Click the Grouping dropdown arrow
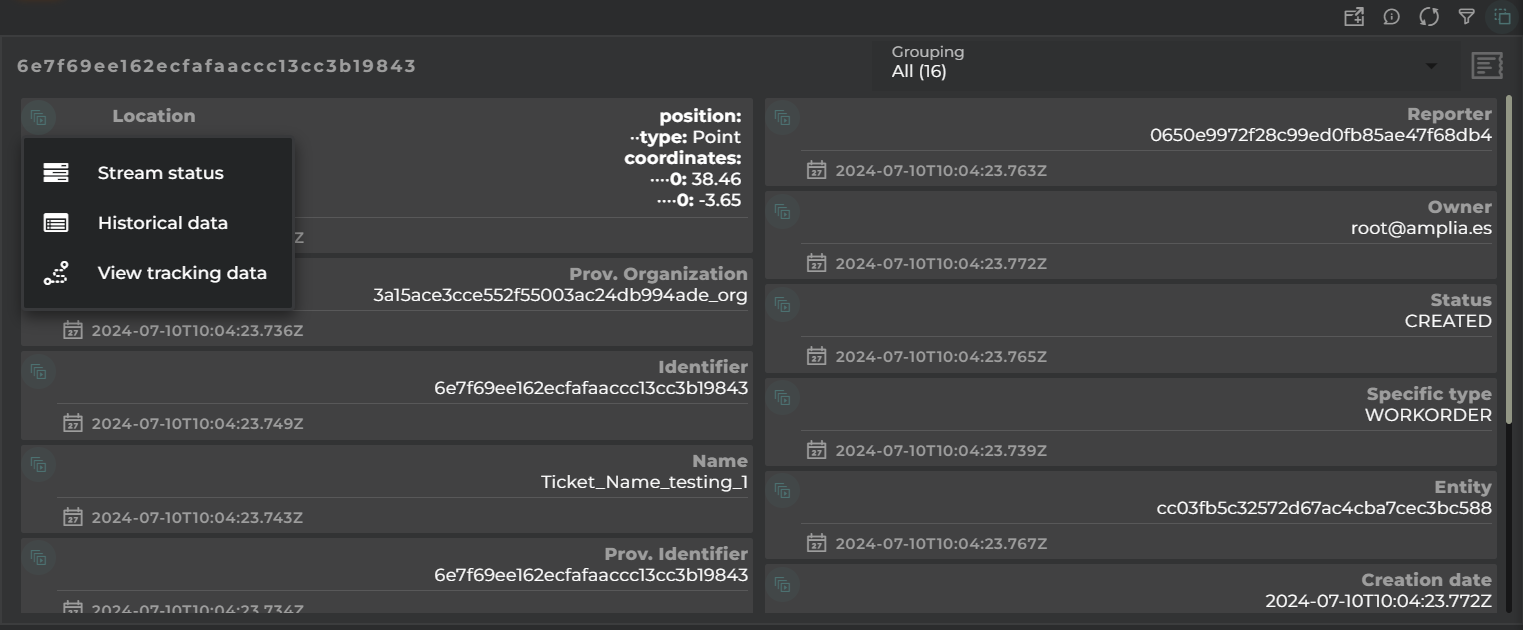 (1431, 66)
